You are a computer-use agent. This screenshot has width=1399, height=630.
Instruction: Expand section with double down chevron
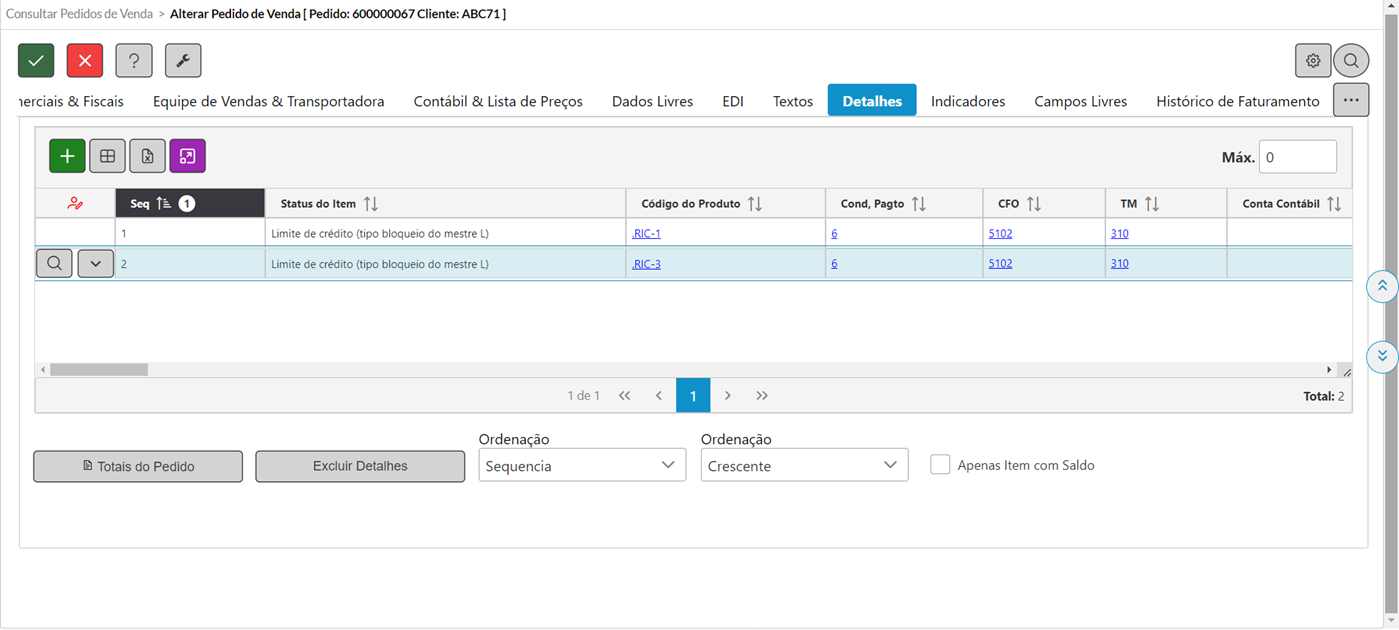click(1382, 356)
